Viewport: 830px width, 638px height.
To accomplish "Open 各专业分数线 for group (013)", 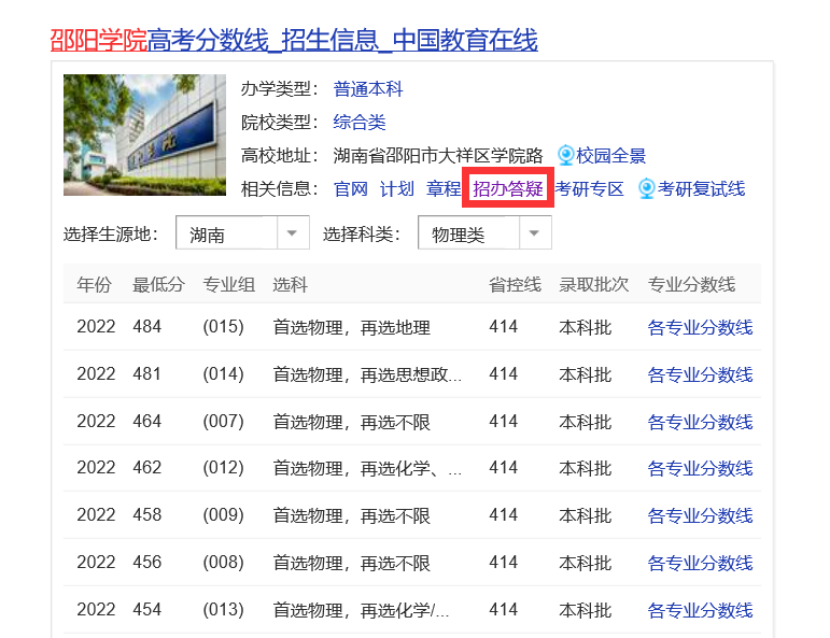I will tap(700, 610).
